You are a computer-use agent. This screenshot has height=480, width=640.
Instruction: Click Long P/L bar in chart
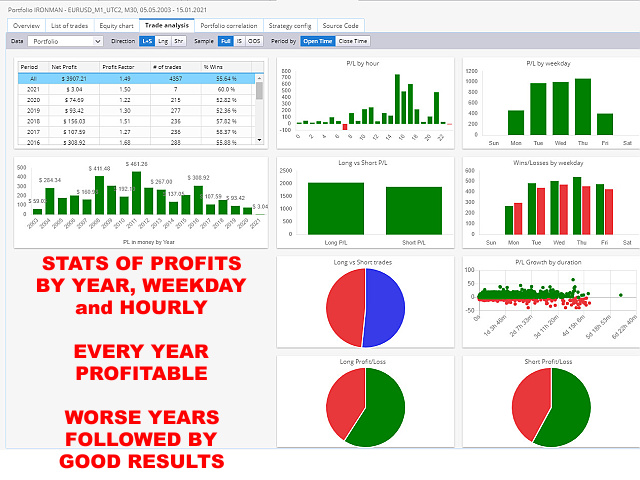[336, 209]
